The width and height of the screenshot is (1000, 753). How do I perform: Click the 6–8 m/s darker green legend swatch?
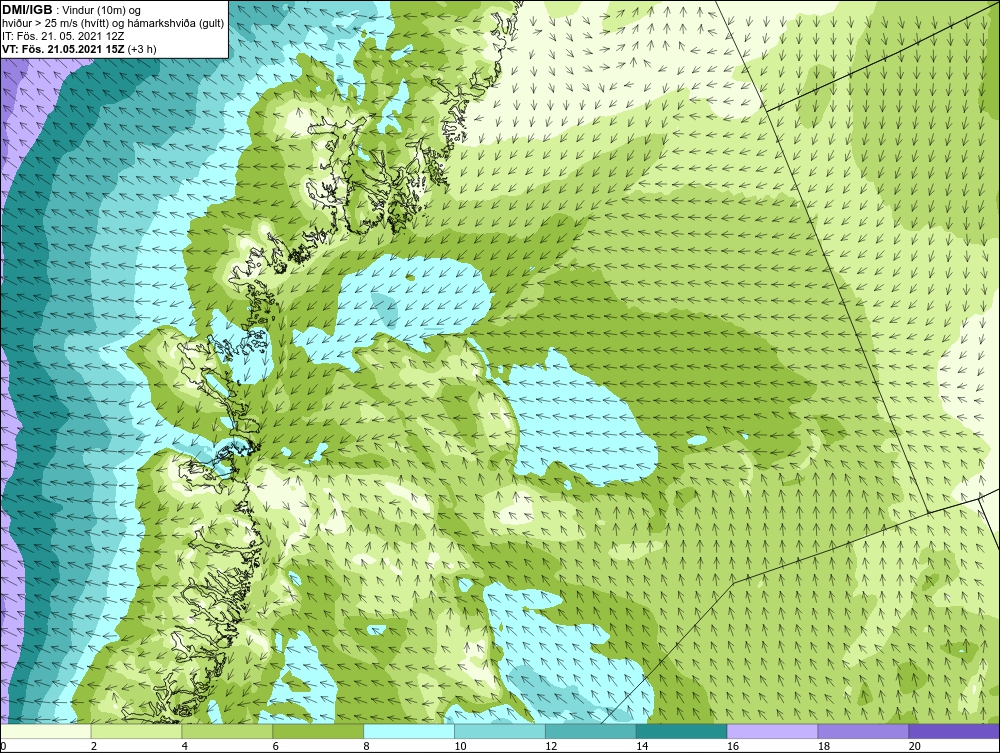(318, 731)
